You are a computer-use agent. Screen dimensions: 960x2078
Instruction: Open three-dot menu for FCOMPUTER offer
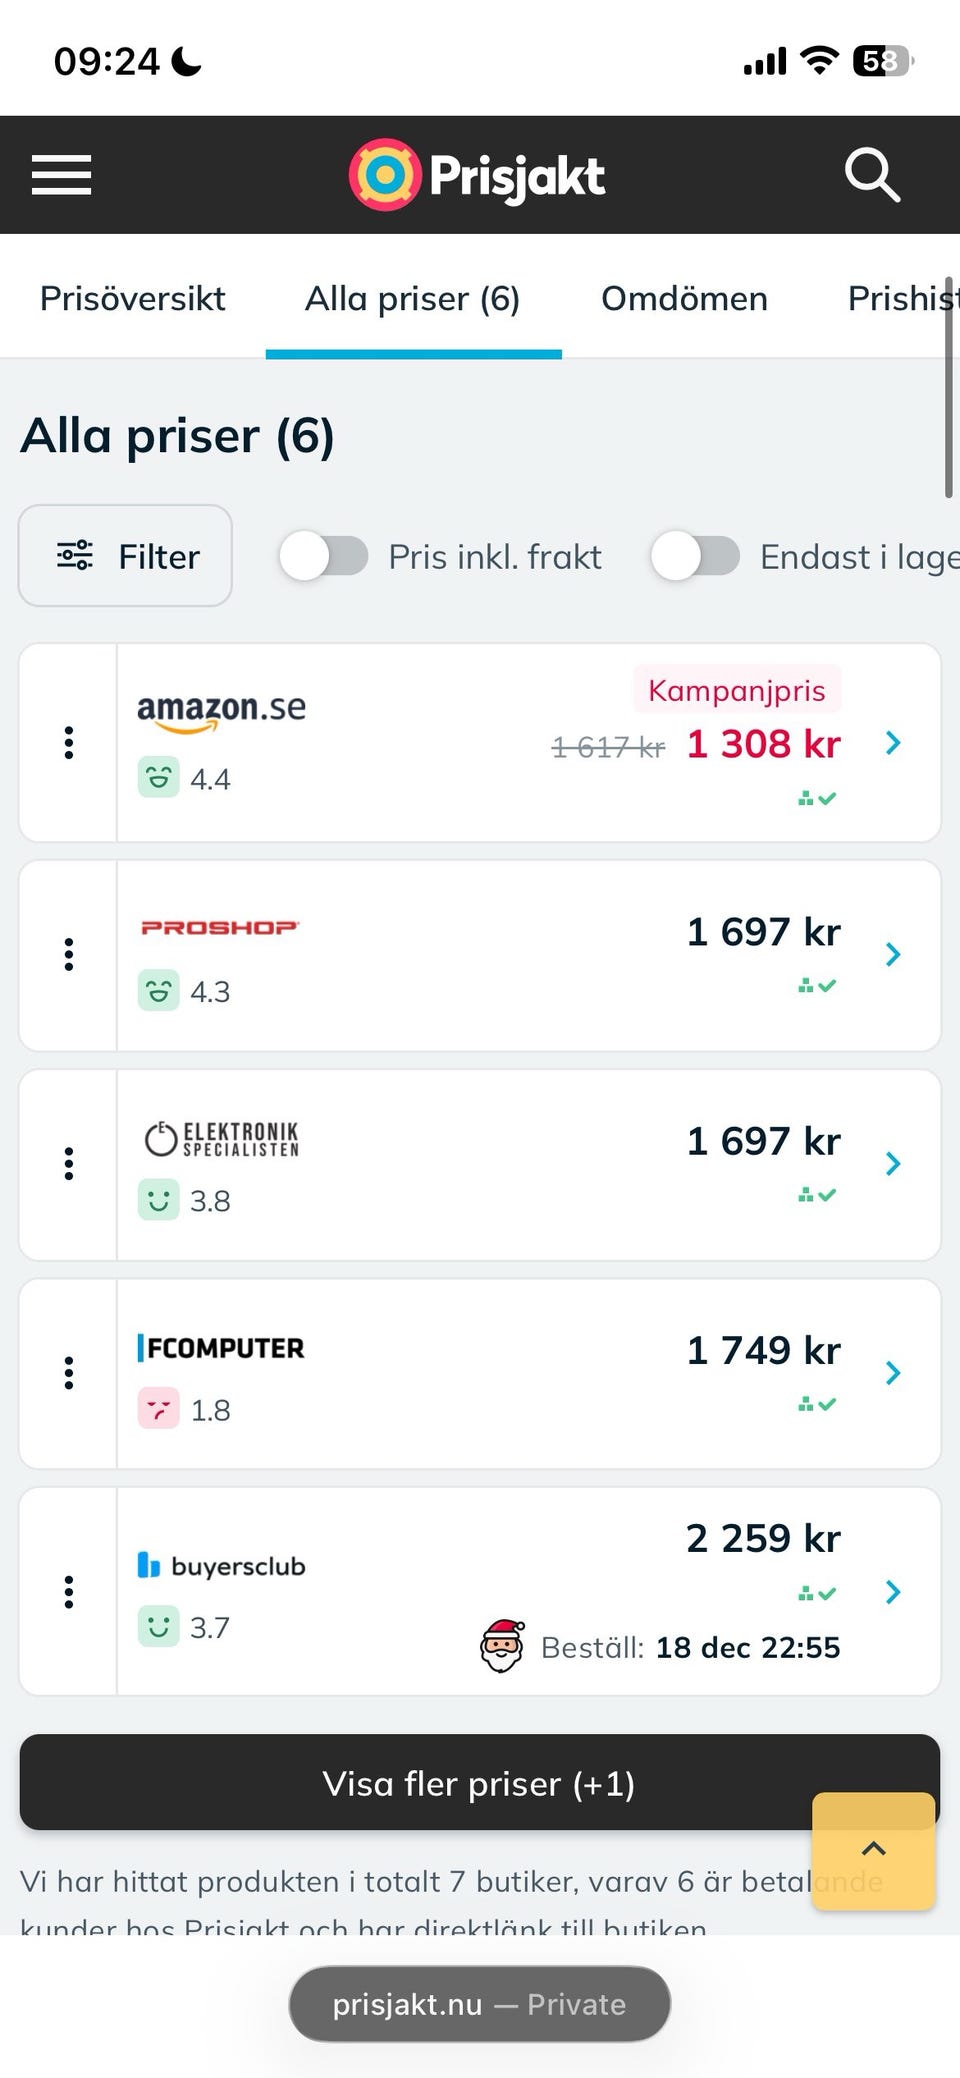[69, 1373]
